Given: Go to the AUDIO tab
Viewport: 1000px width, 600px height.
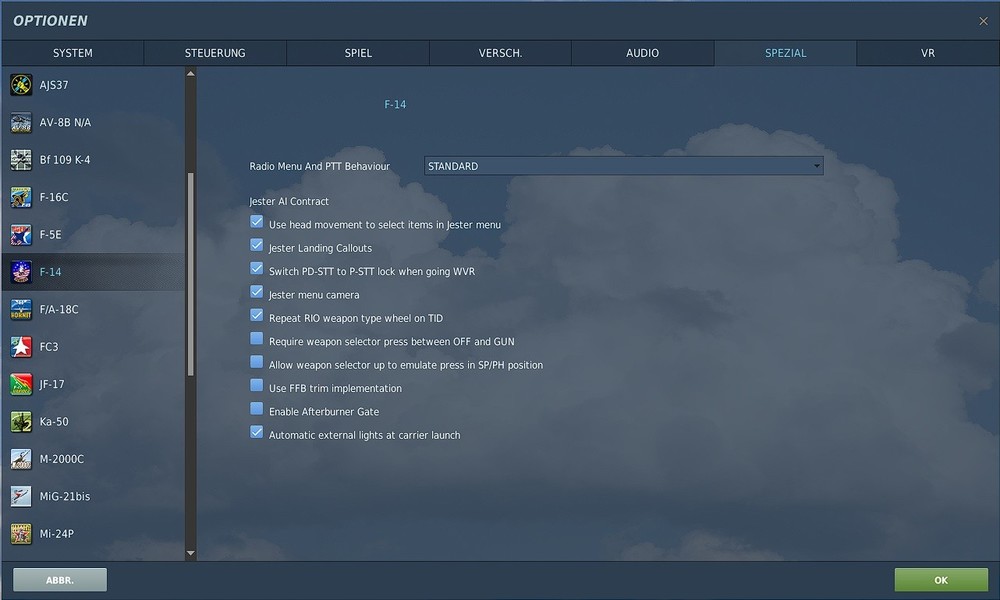Looking at the screenshot, I should coord(643,53).
